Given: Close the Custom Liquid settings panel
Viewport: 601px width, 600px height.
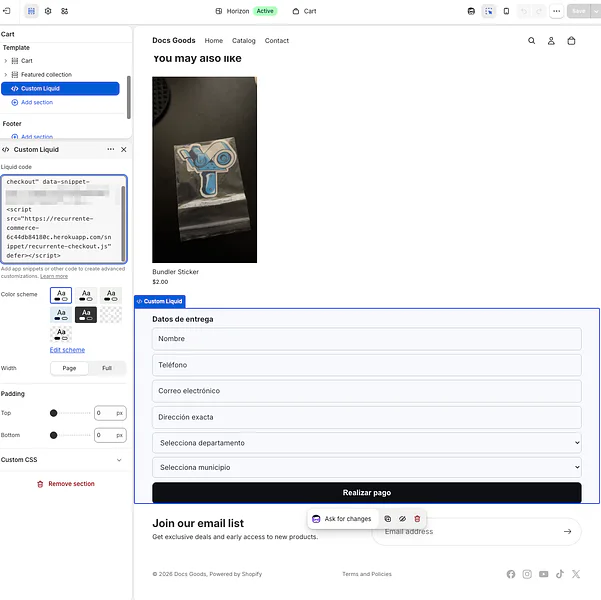Looking at the screenshot, I should 123,150.
